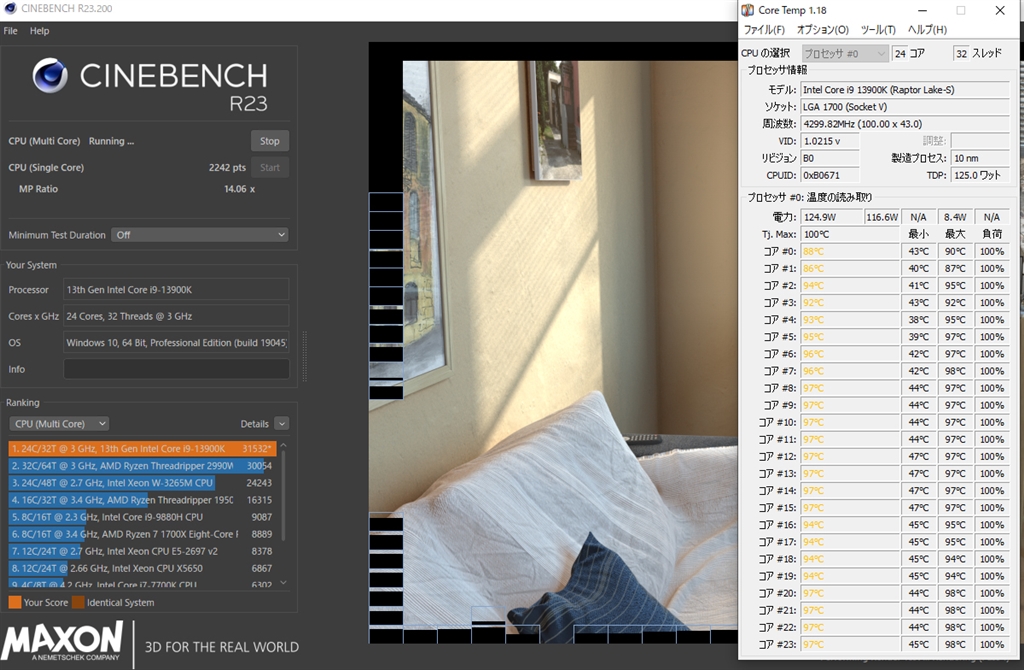Minimize the Core Temp window

tap(922, 10)
